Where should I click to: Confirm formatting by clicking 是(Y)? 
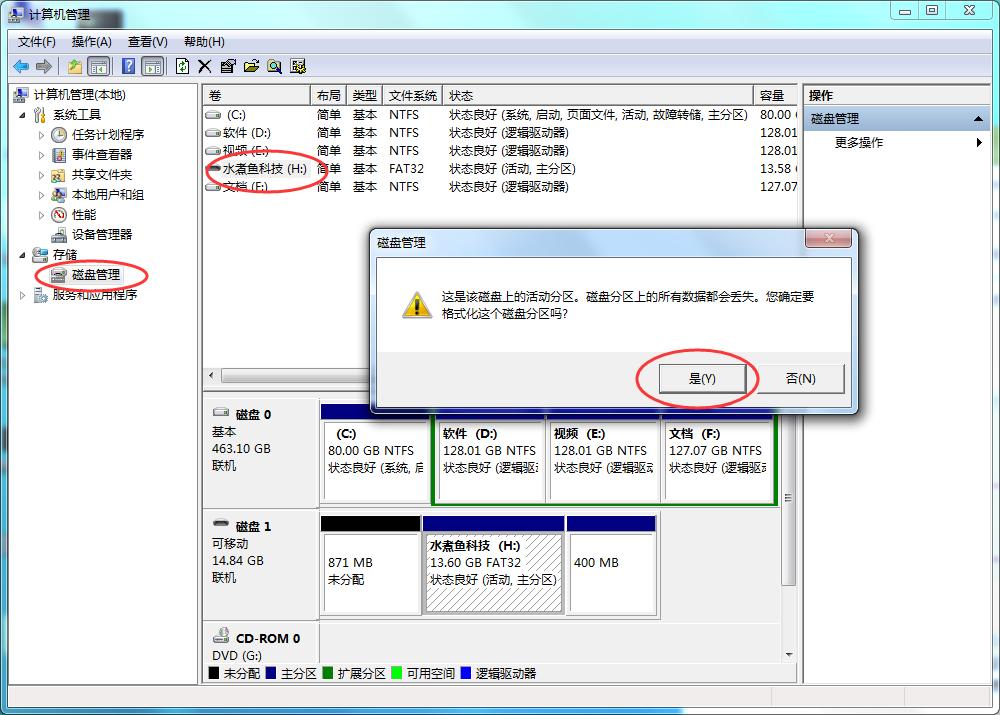(700, 378)
